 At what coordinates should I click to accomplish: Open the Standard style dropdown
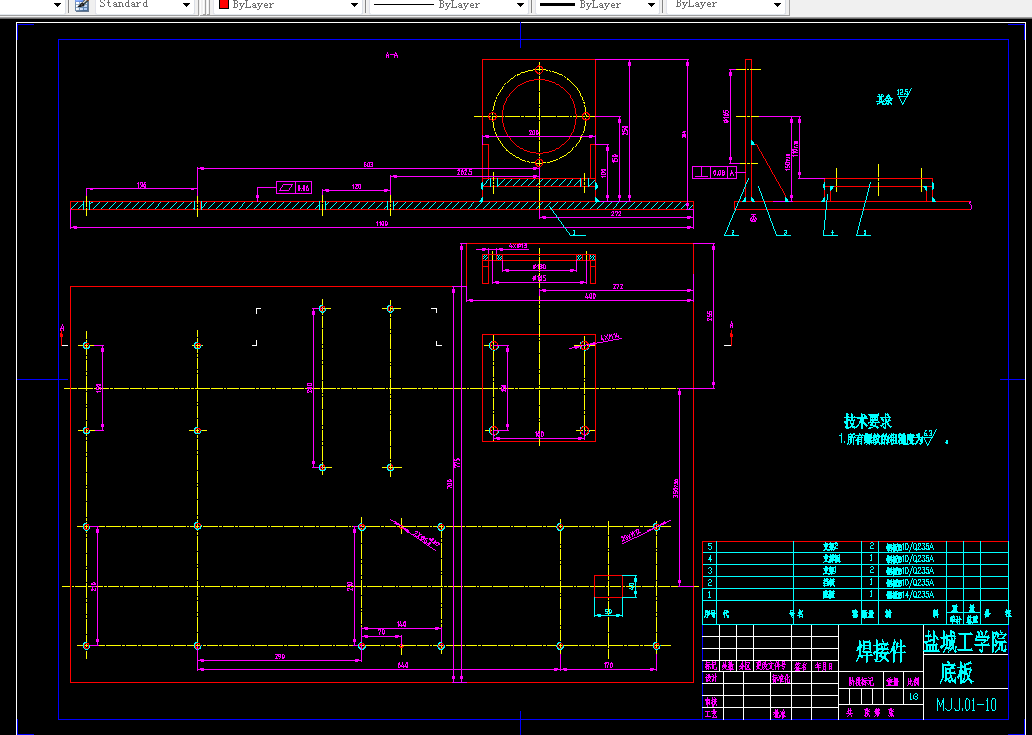pyautogui.click(x=186, y=5)
